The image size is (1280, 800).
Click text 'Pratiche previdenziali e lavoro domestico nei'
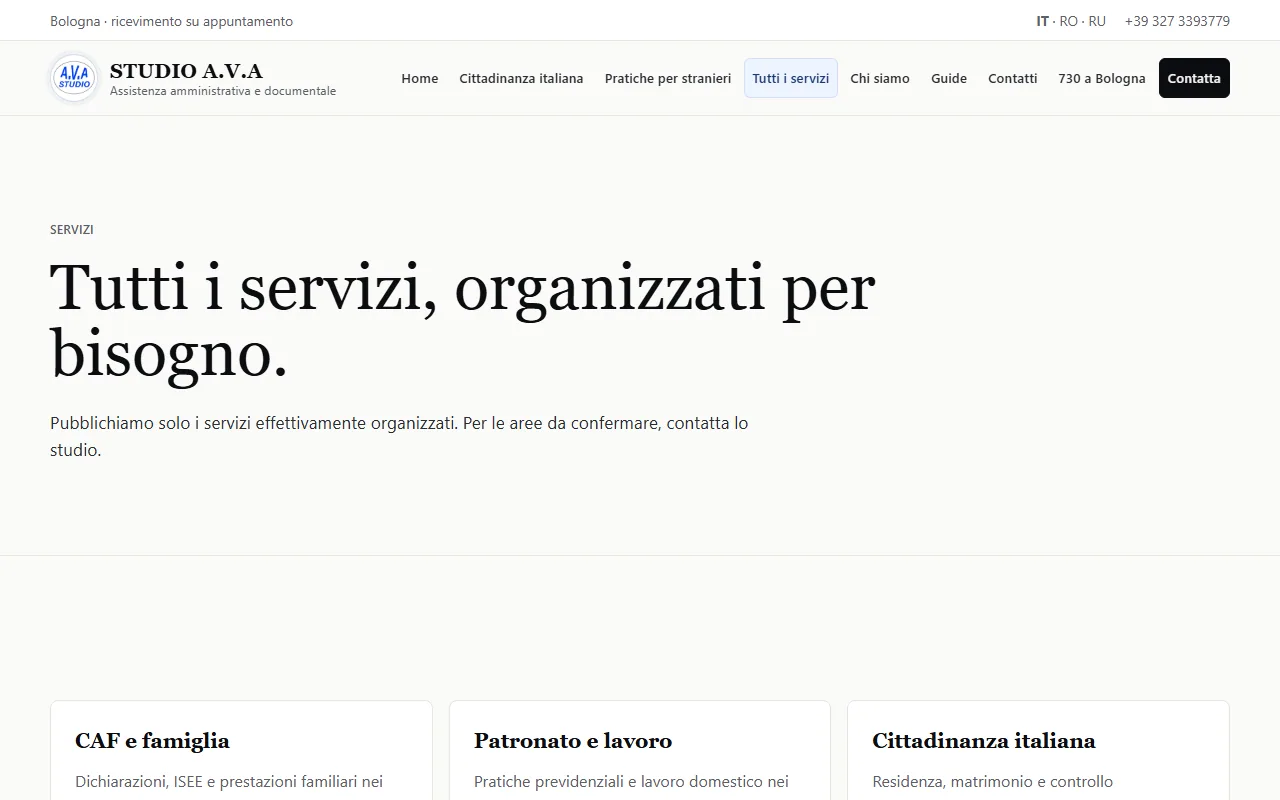(631, 781)
